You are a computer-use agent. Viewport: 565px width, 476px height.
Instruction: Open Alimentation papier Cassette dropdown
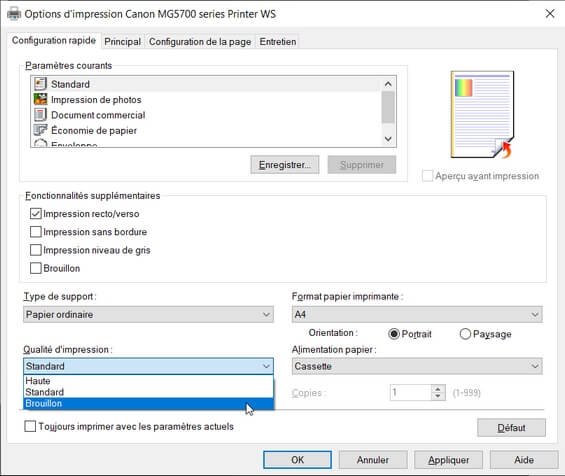tap(417, 366)
